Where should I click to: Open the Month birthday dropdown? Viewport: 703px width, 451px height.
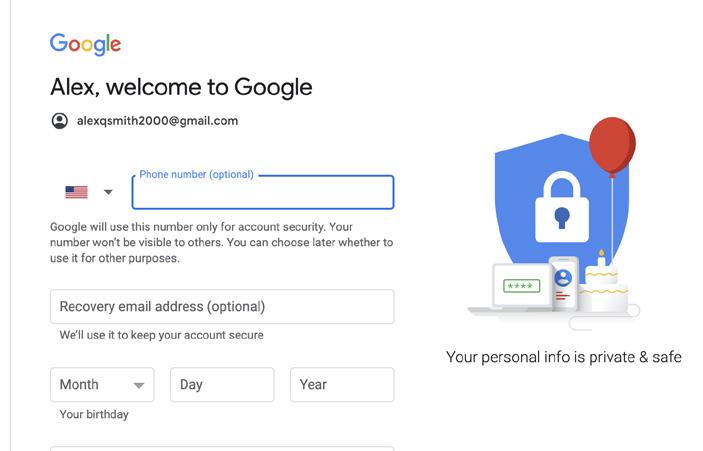click(x=102, y=385)
